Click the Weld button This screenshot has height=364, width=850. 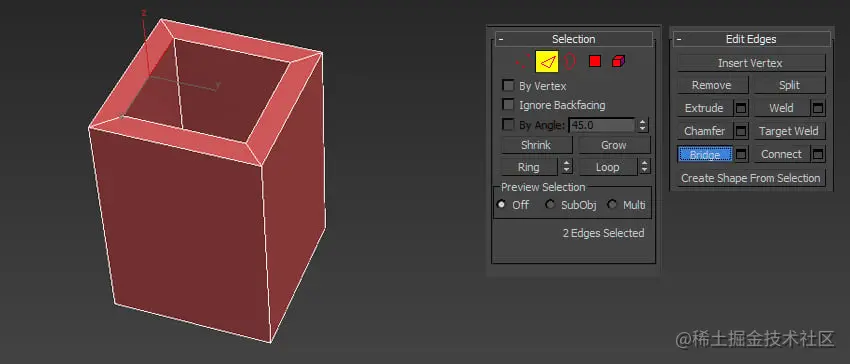(x=782, y=108)
